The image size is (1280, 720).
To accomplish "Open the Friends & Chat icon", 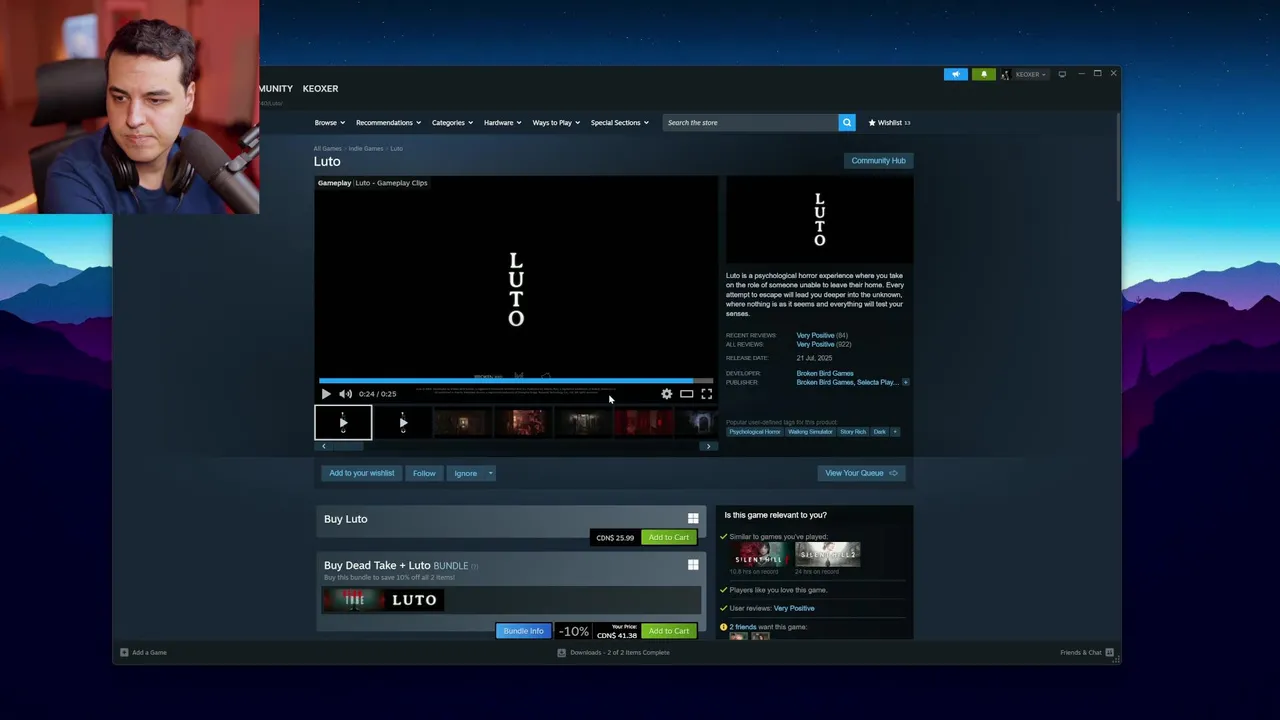I will (x=1109, y=652).
